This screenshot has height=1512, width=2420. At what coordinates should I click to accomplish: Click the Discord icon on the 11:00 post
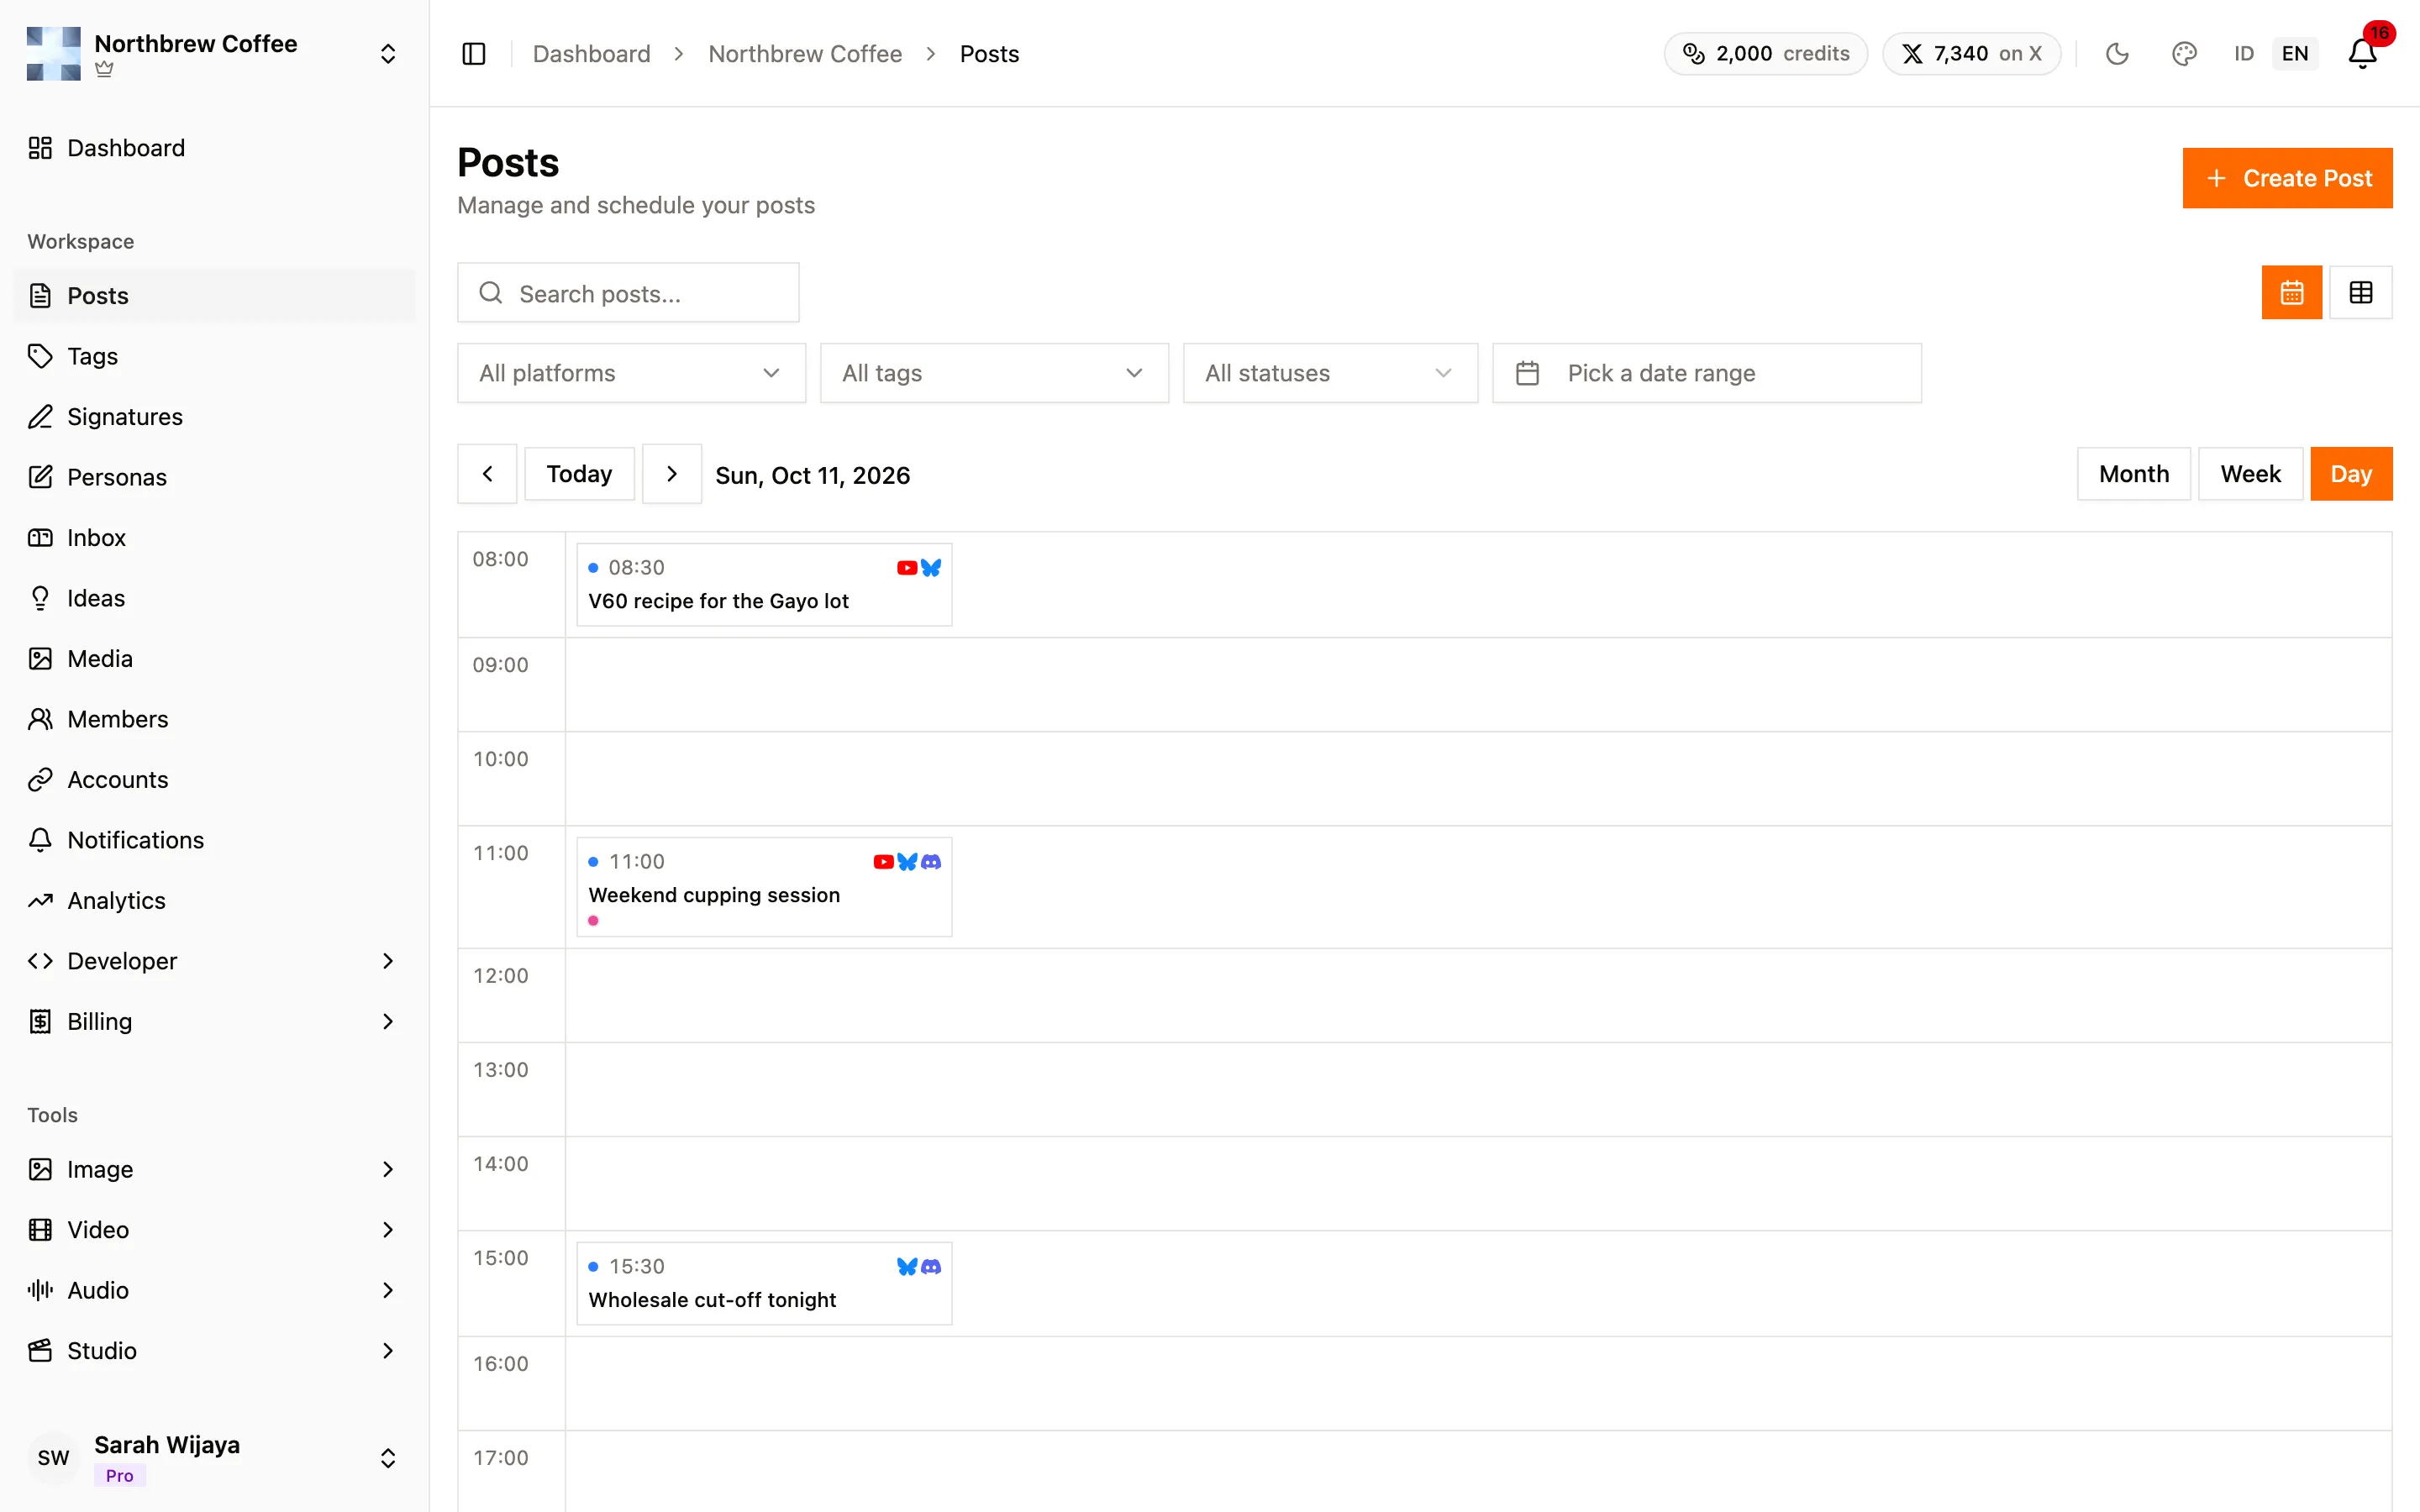pyautogui.click(x=931, y=862)
